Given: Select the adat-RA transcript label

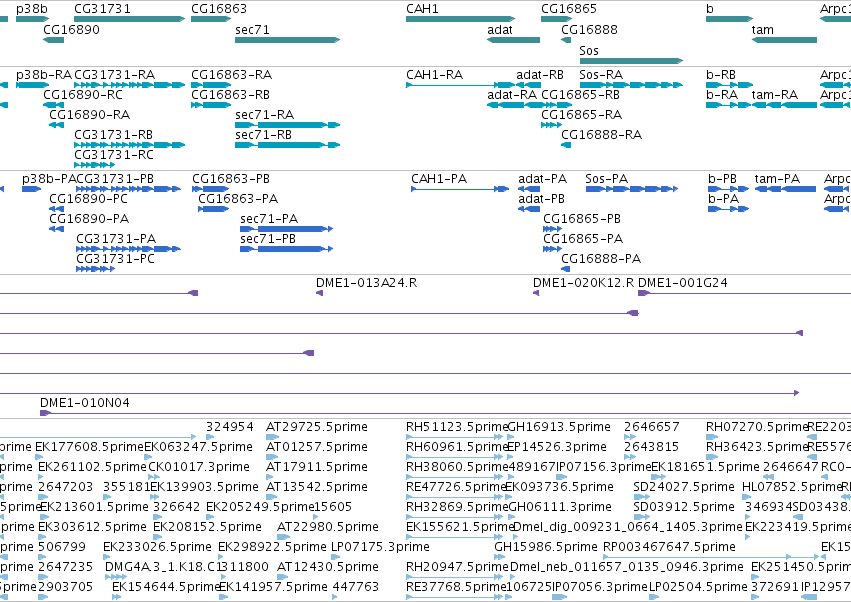Looking at the screenshot, I should (512, 94).
